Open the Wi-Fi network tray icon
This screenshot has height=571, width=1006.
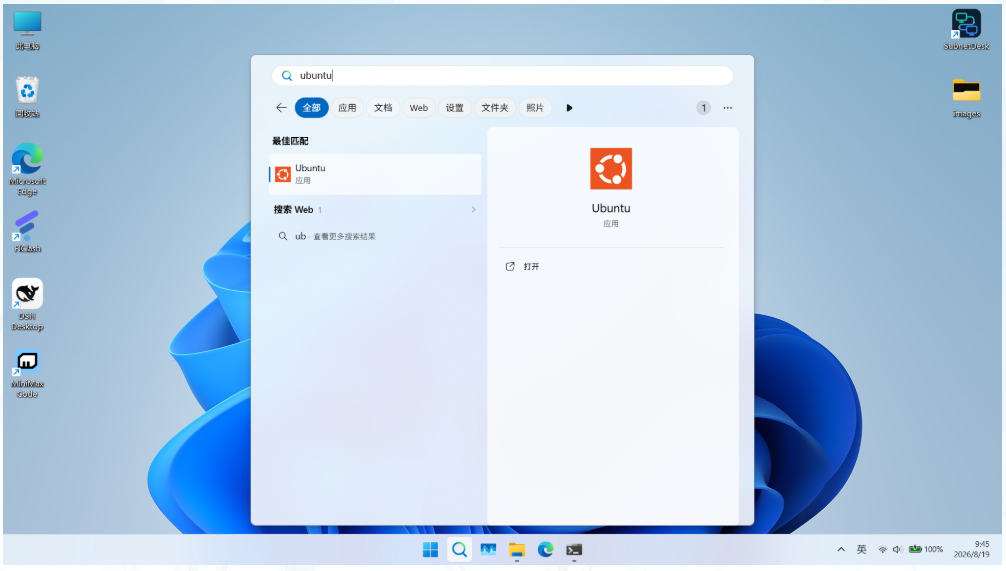(883, 550)
